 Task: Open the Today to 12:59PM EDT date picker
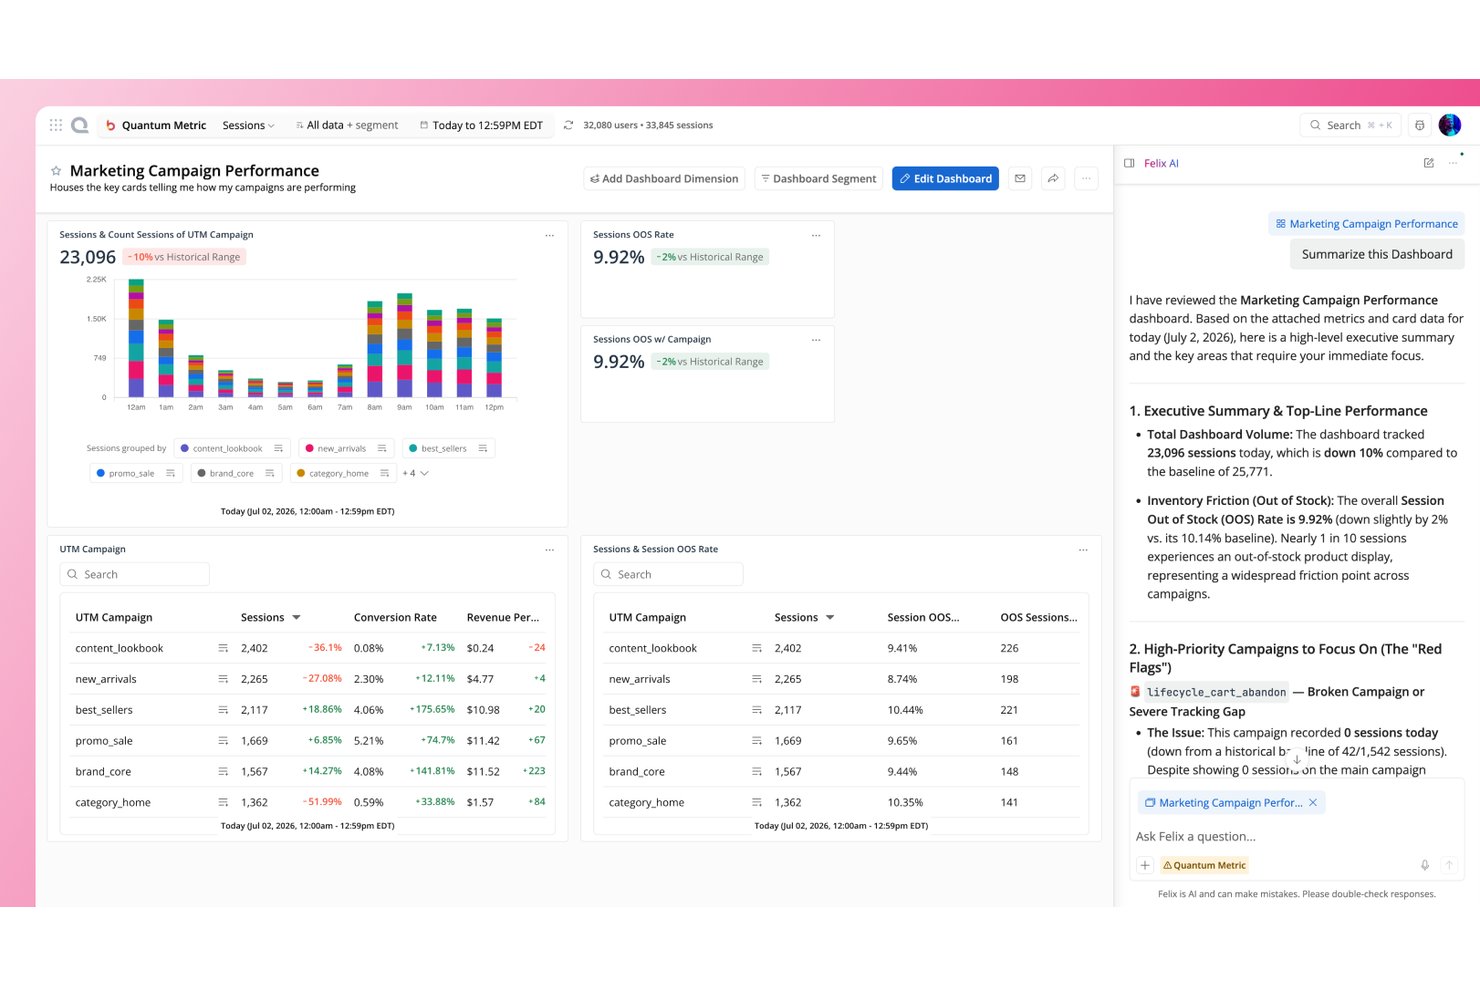point(481,125)
